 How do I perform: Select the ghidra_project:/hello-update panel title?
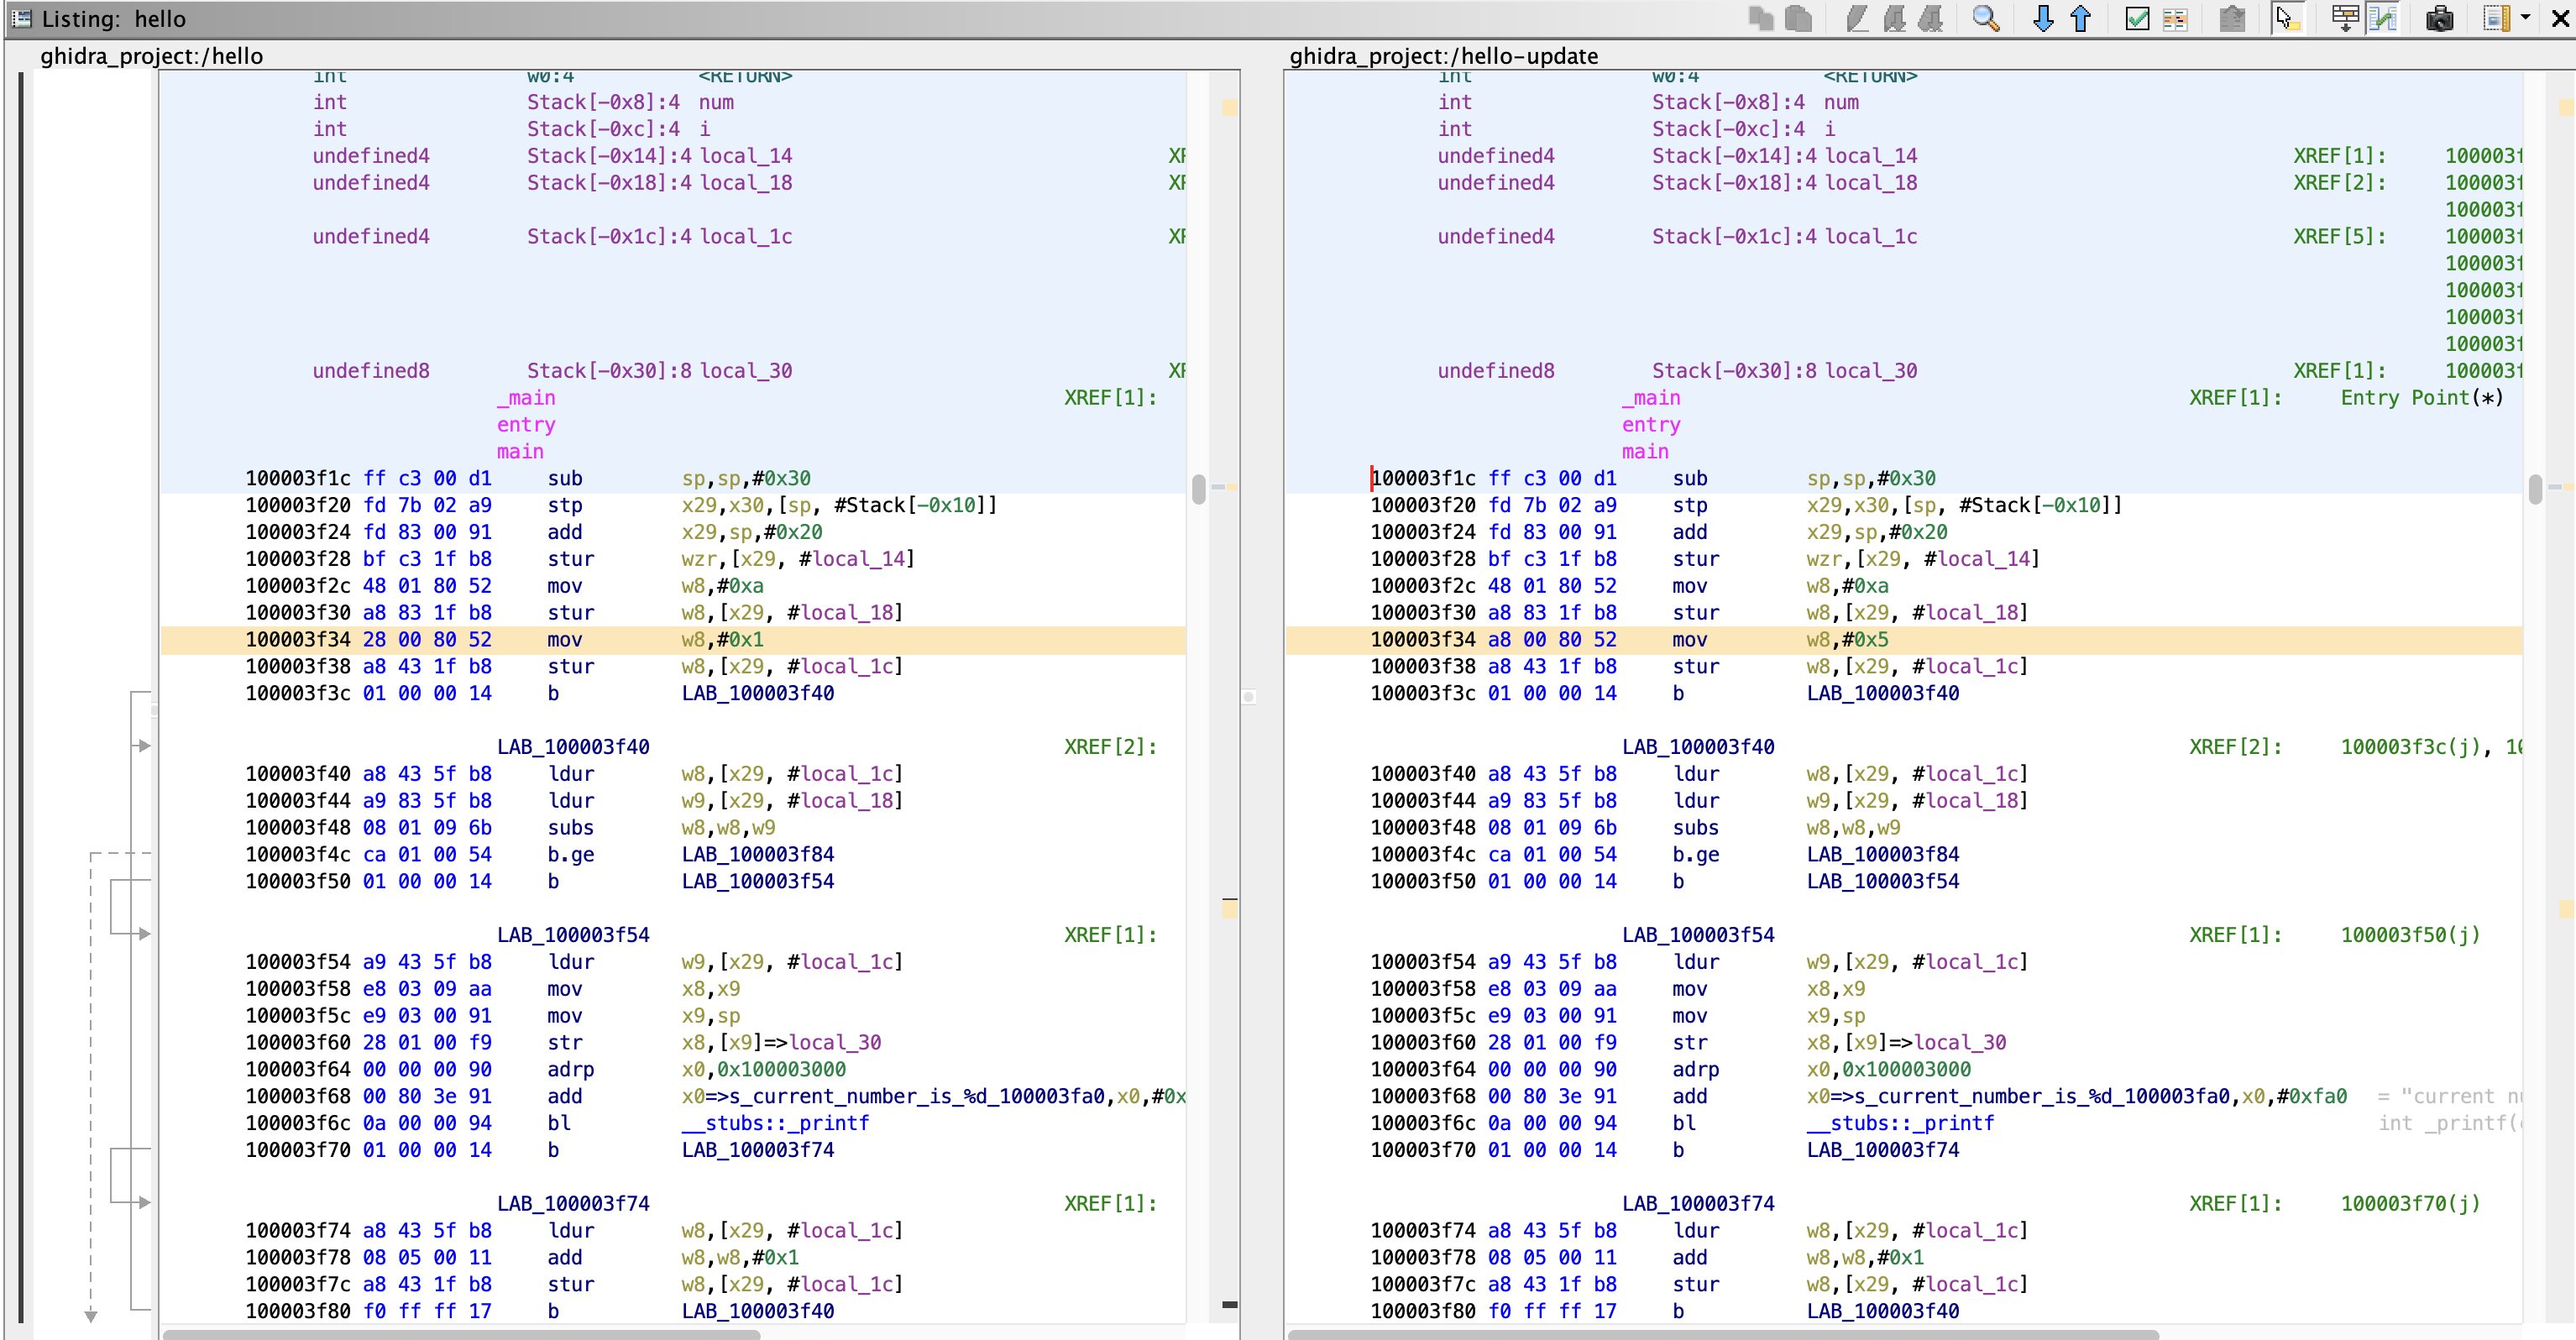click(x=1444, y=56)
